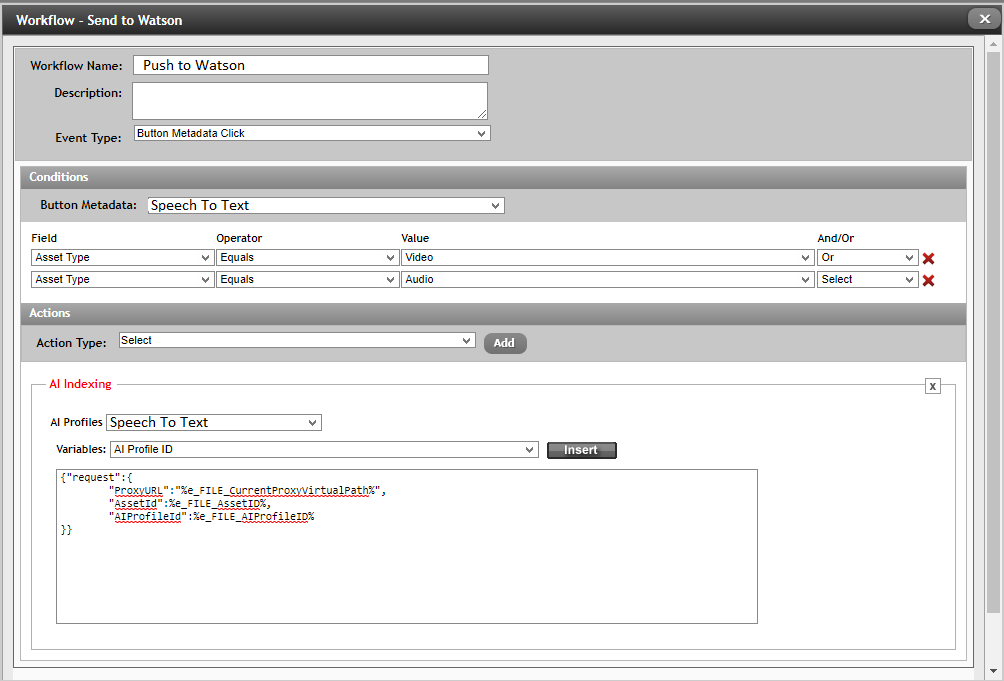Open the Video value dropdown
The height and width of the screenshot is (681, 1004).
click(608, 257)
